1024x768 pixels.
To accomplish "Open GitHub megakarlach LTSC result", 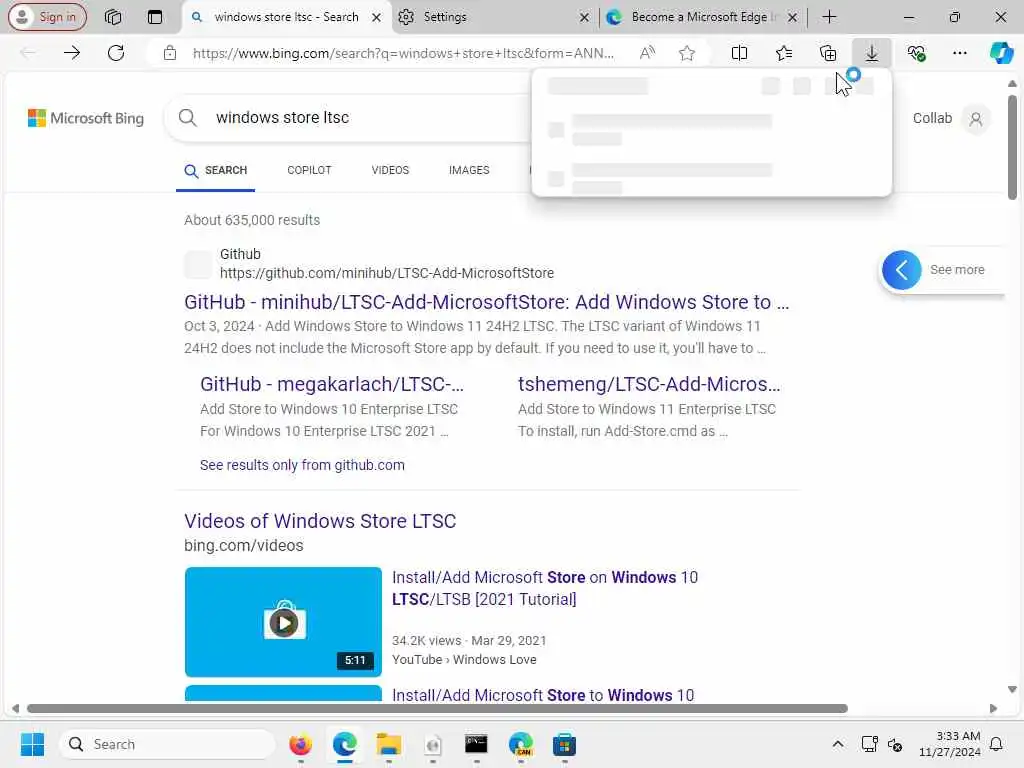I will 332,384.
